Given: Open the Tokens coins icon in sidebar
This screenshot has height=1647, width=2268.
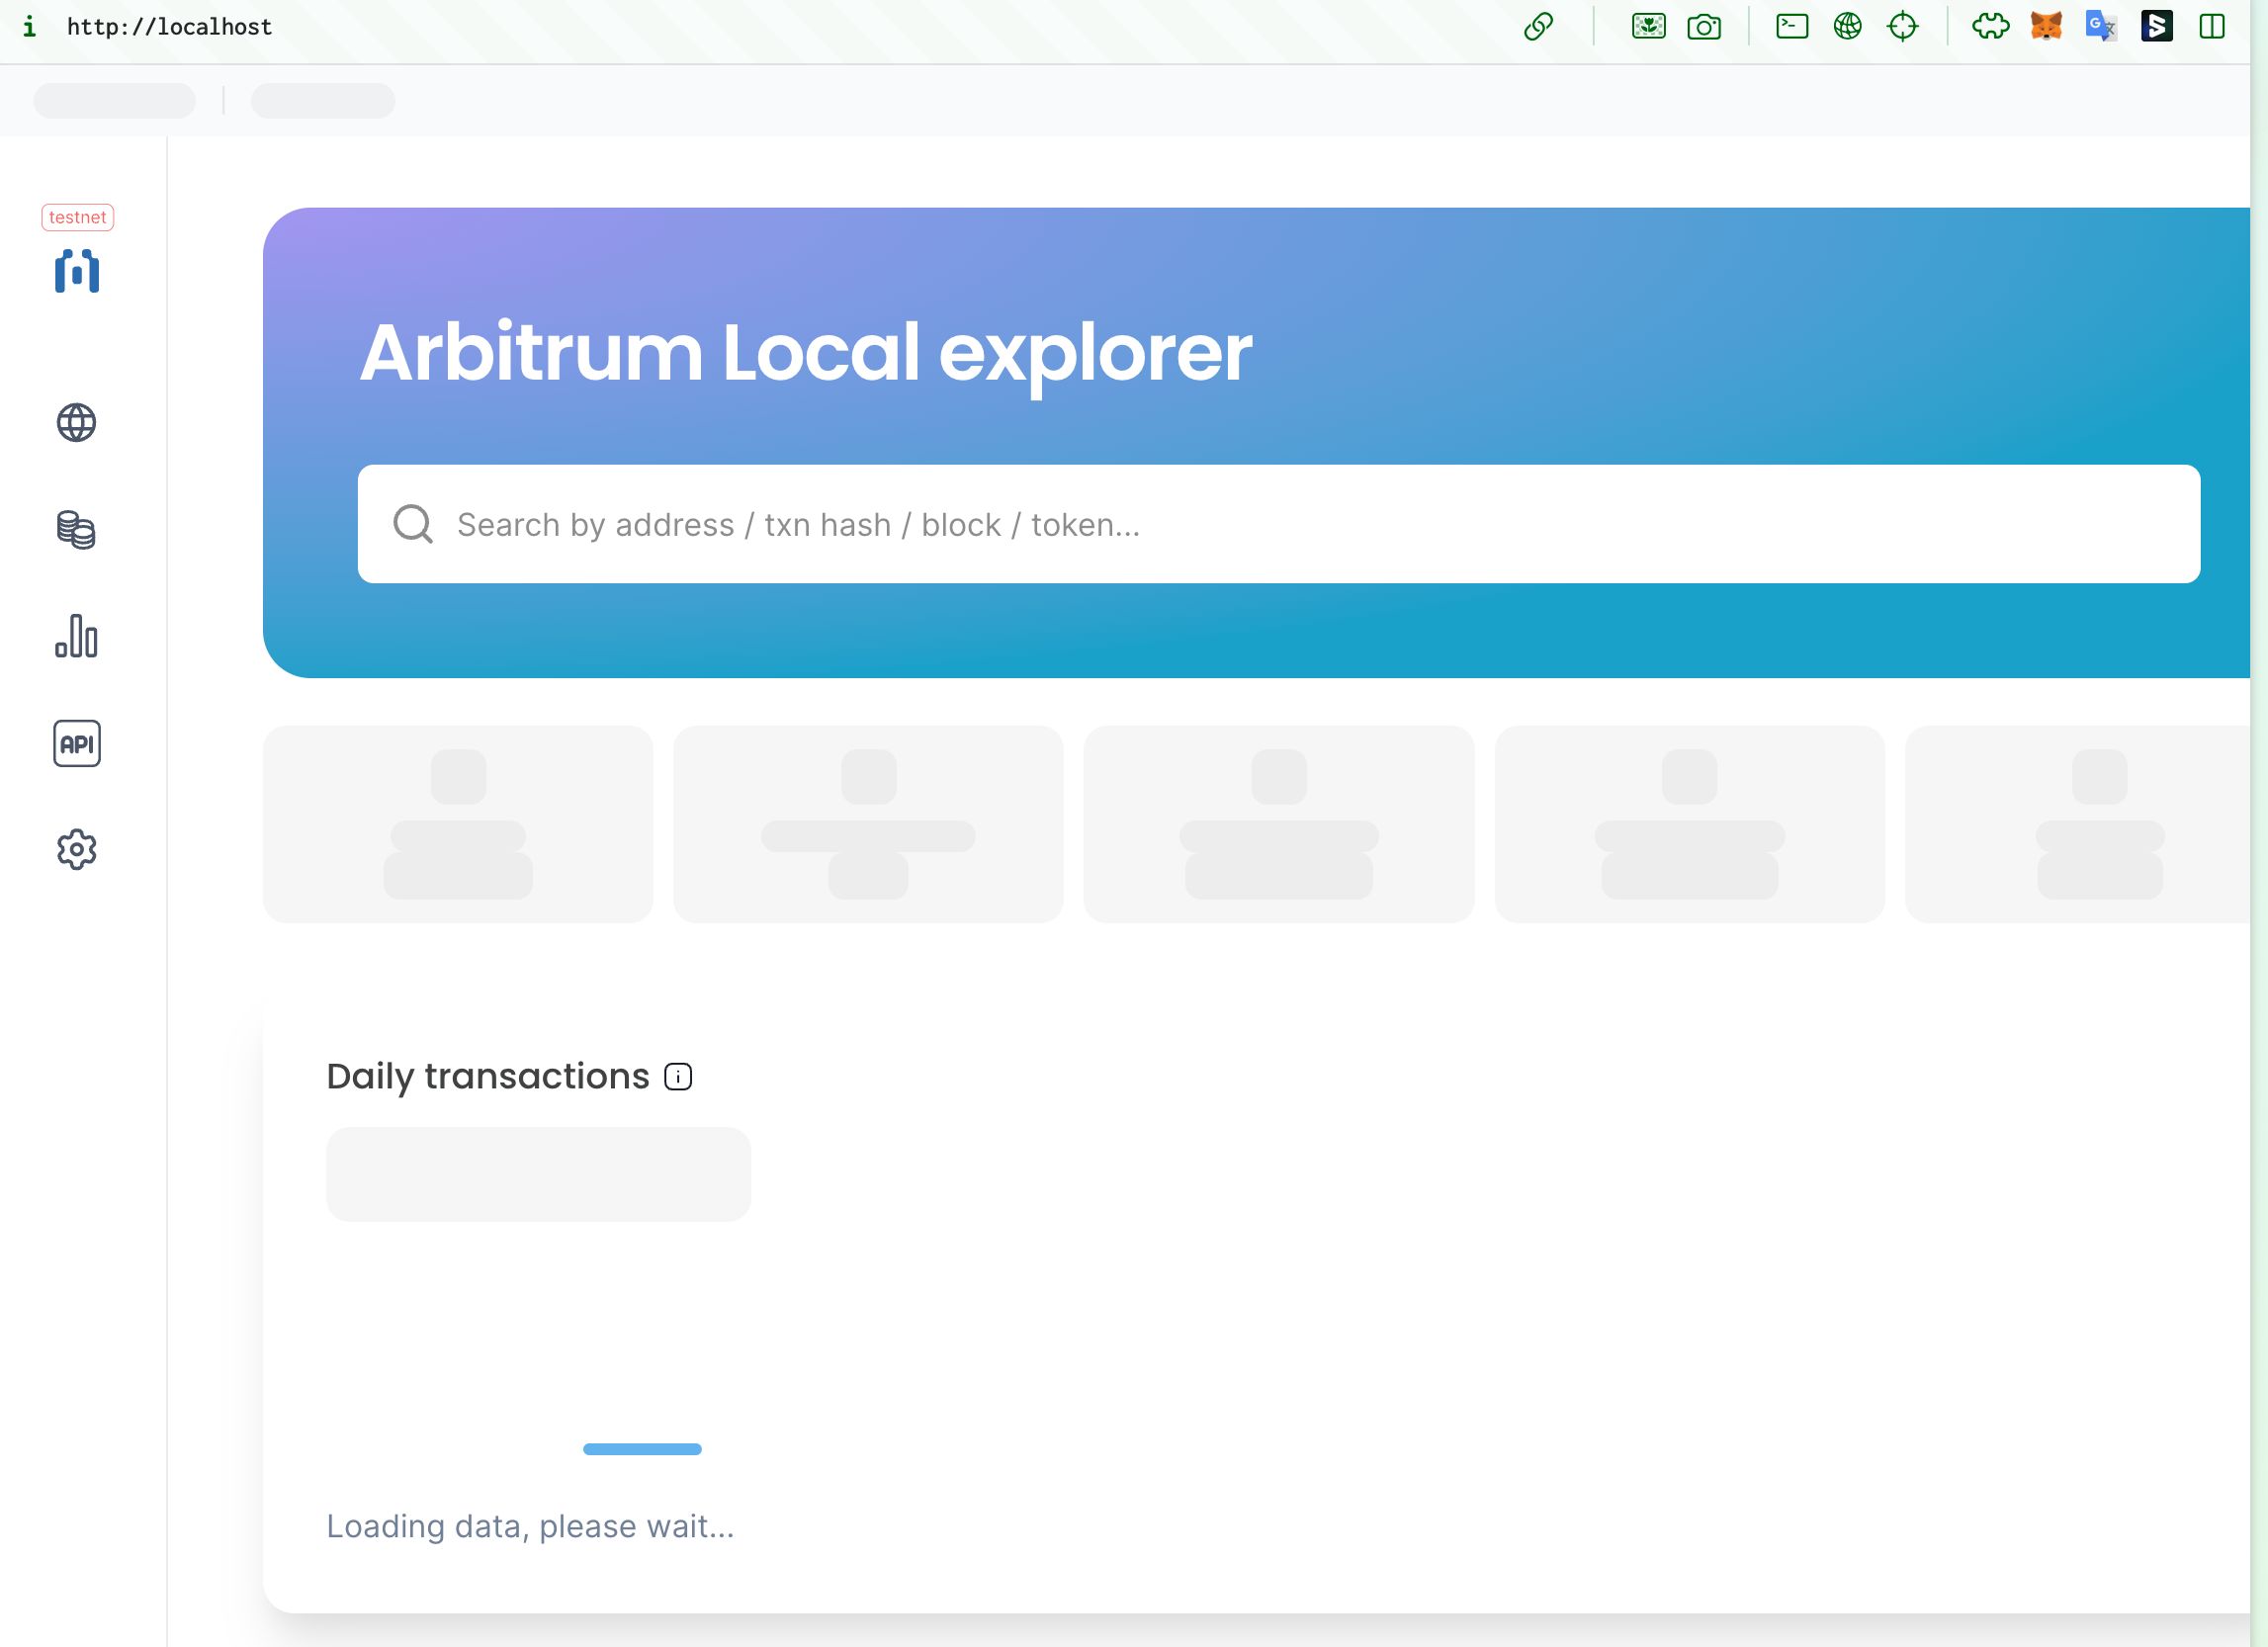Looking at the screenshot, I should [x=76, y=530].
